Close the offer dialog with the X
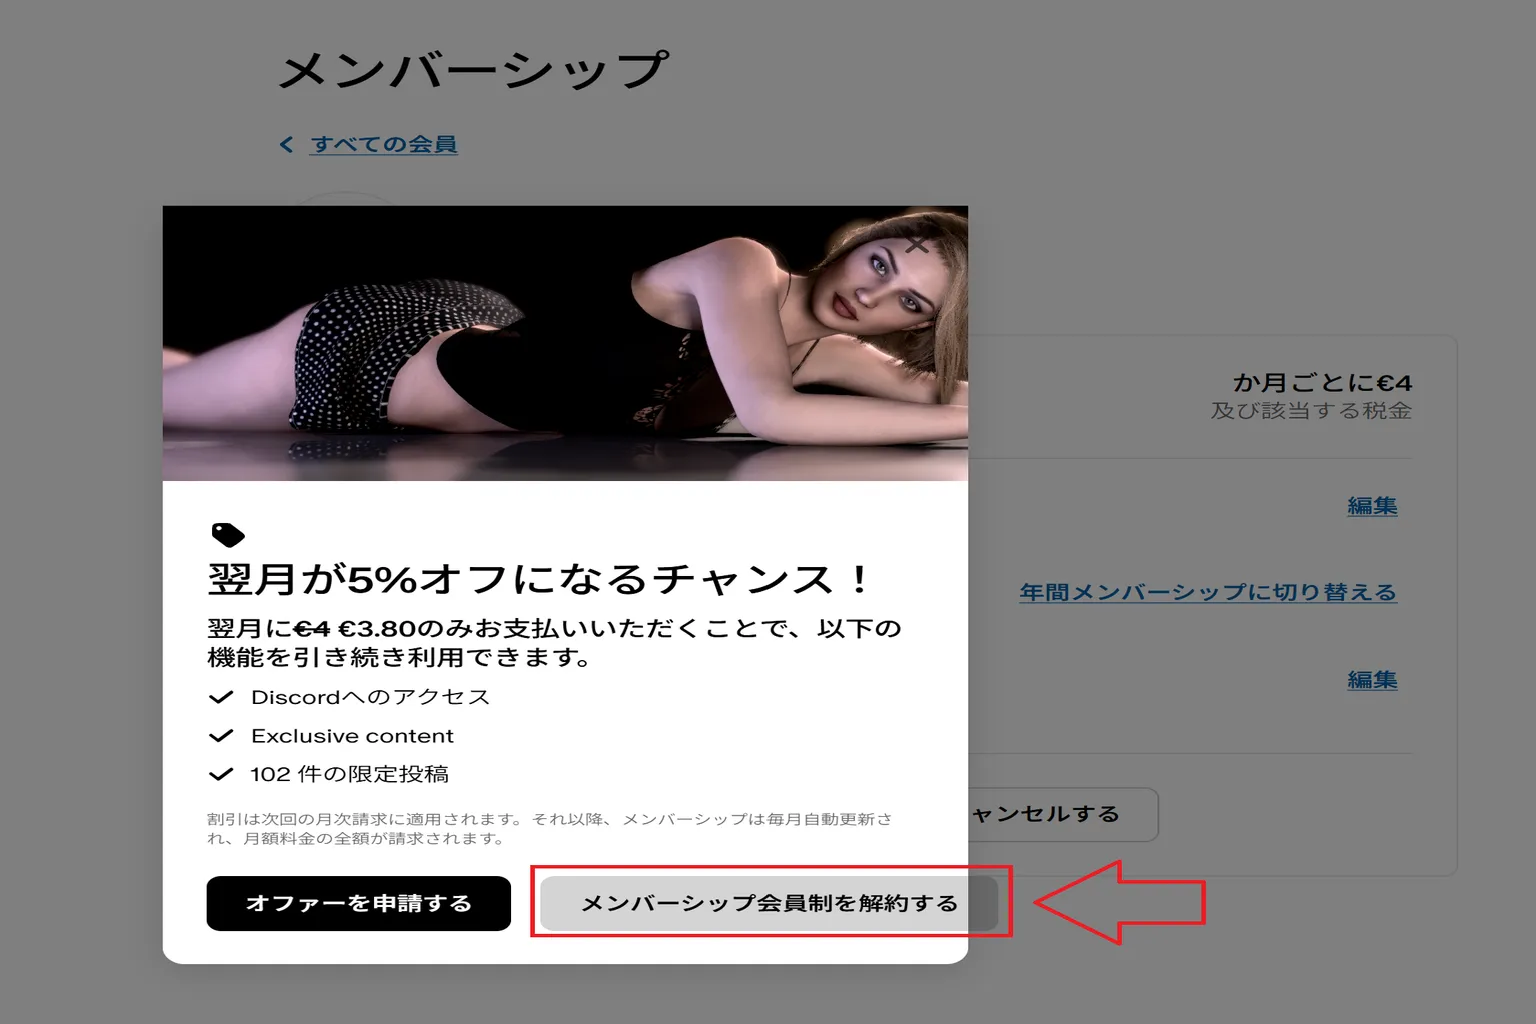Viewport: 1536px width, 1024px height. click(917, 244)
